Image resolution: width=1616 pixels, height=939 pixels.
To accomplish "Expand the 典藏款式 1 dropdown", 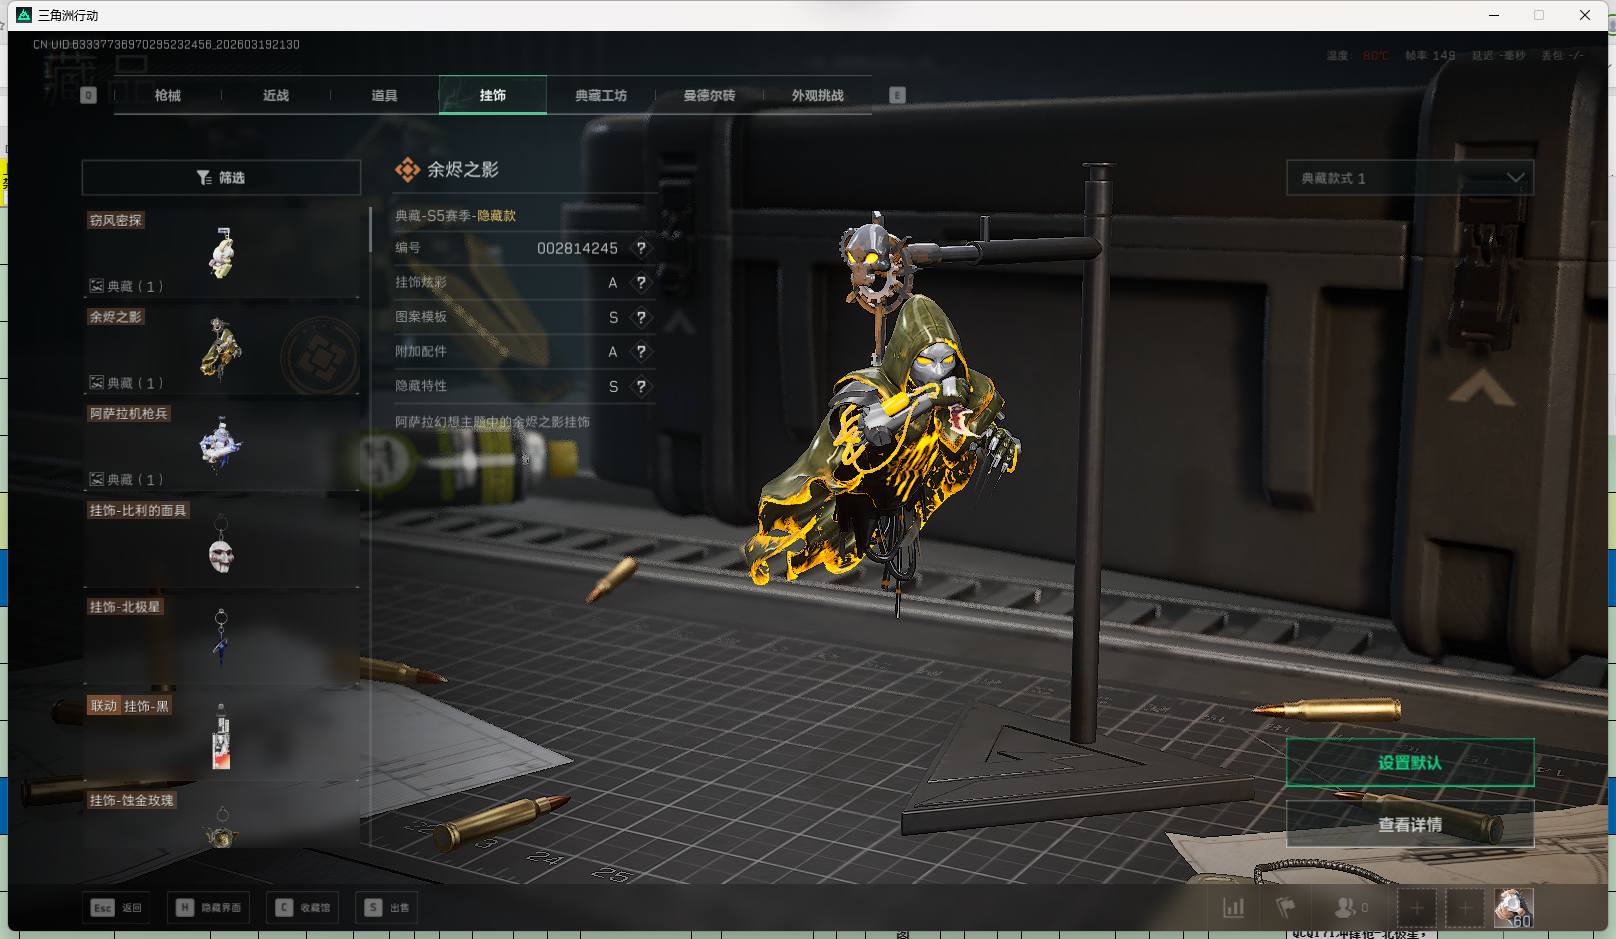I will (1409, 178).
